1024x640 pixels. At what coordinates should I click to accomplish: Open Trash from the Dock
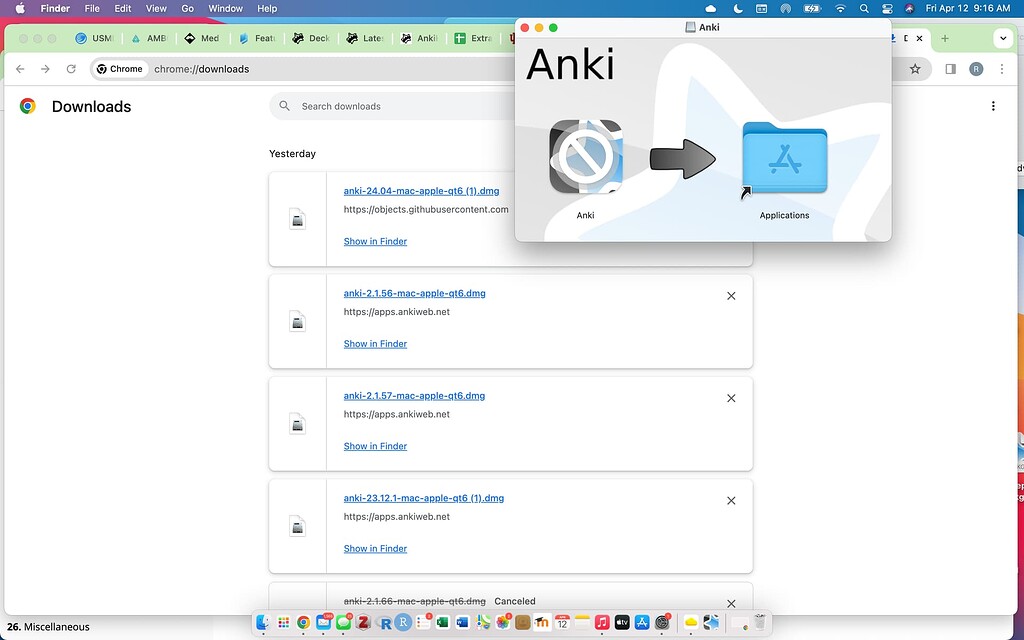click(x=760, y=622)
